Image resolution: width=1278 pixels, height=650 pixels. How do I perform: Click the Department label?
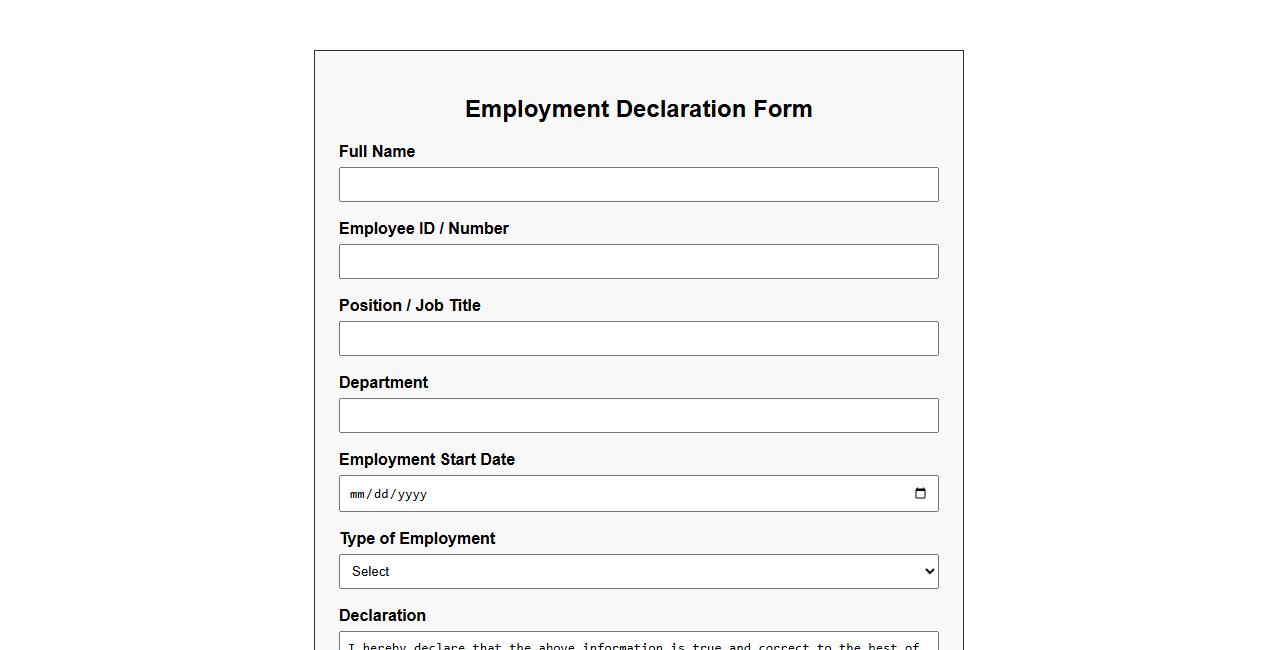tap(383, 382)
